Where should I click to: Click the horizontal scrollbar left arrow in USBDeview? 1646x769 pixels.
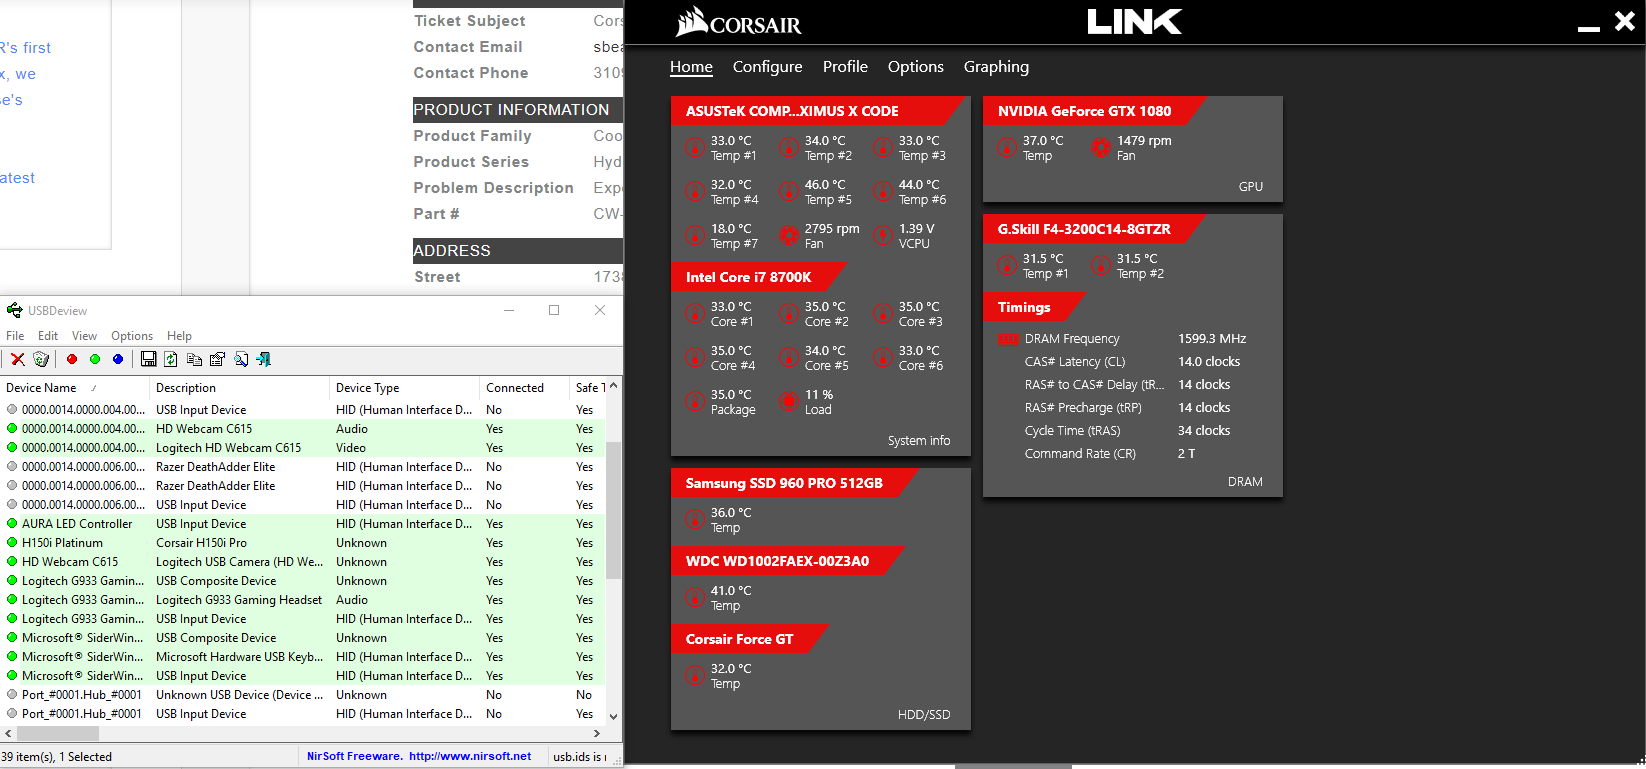[8, 734]
